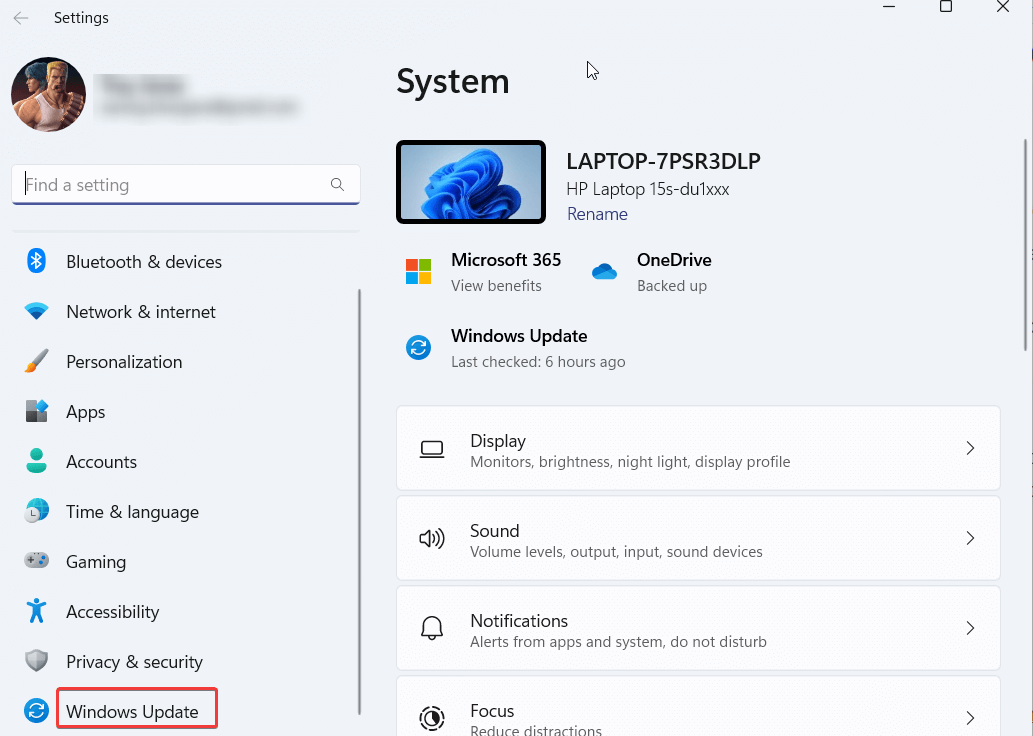
Task: Click the Time & language clock icon
Action: click(x=36, y=511)
